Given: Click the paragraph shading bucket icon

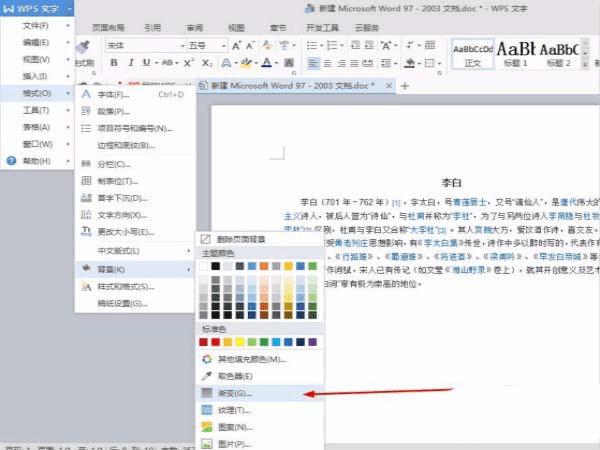Looking at the screenshot, I should click(410, 63).
